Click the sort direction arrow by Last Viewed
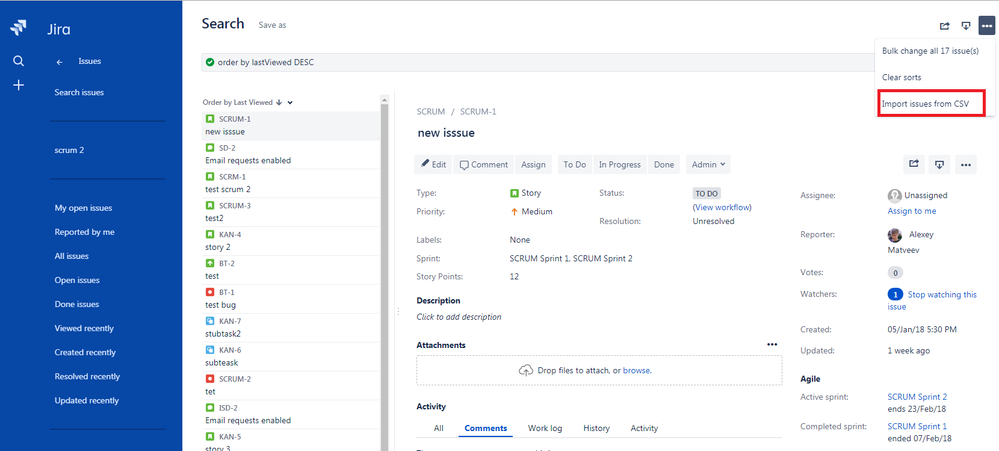The height and width of the screenshot is (451, 999). (279, 102)
